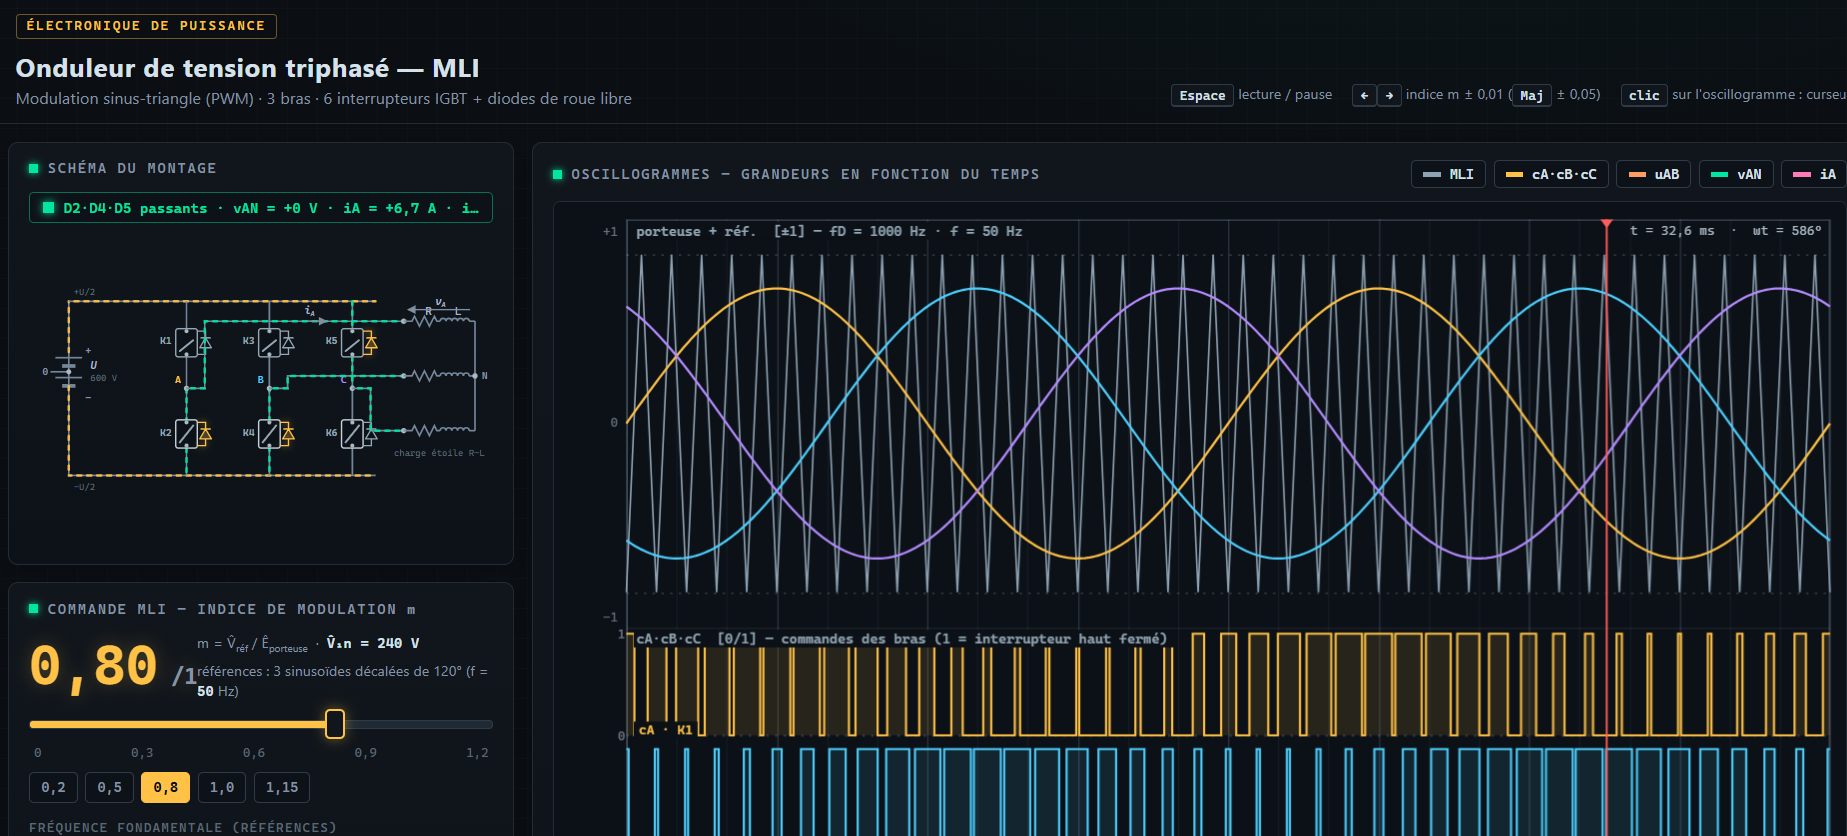This screenshot has width=1847, height=836.
Task: Click the K4 switch symbol
Action: click(269, 433)
